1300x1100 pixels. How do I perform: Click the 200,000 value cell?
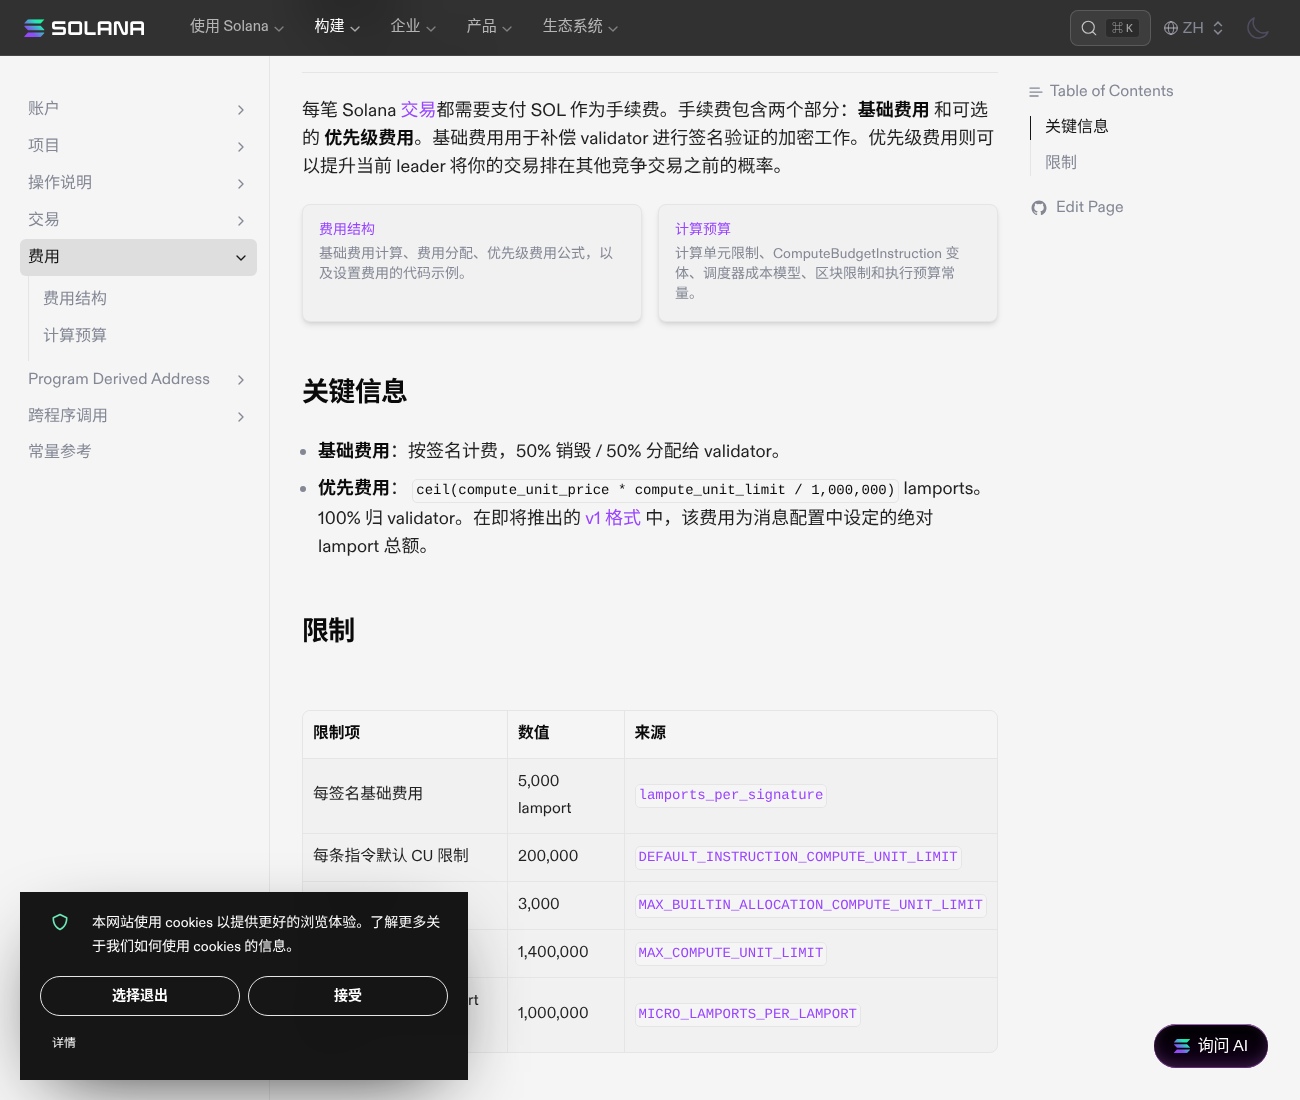coord(566,857)
